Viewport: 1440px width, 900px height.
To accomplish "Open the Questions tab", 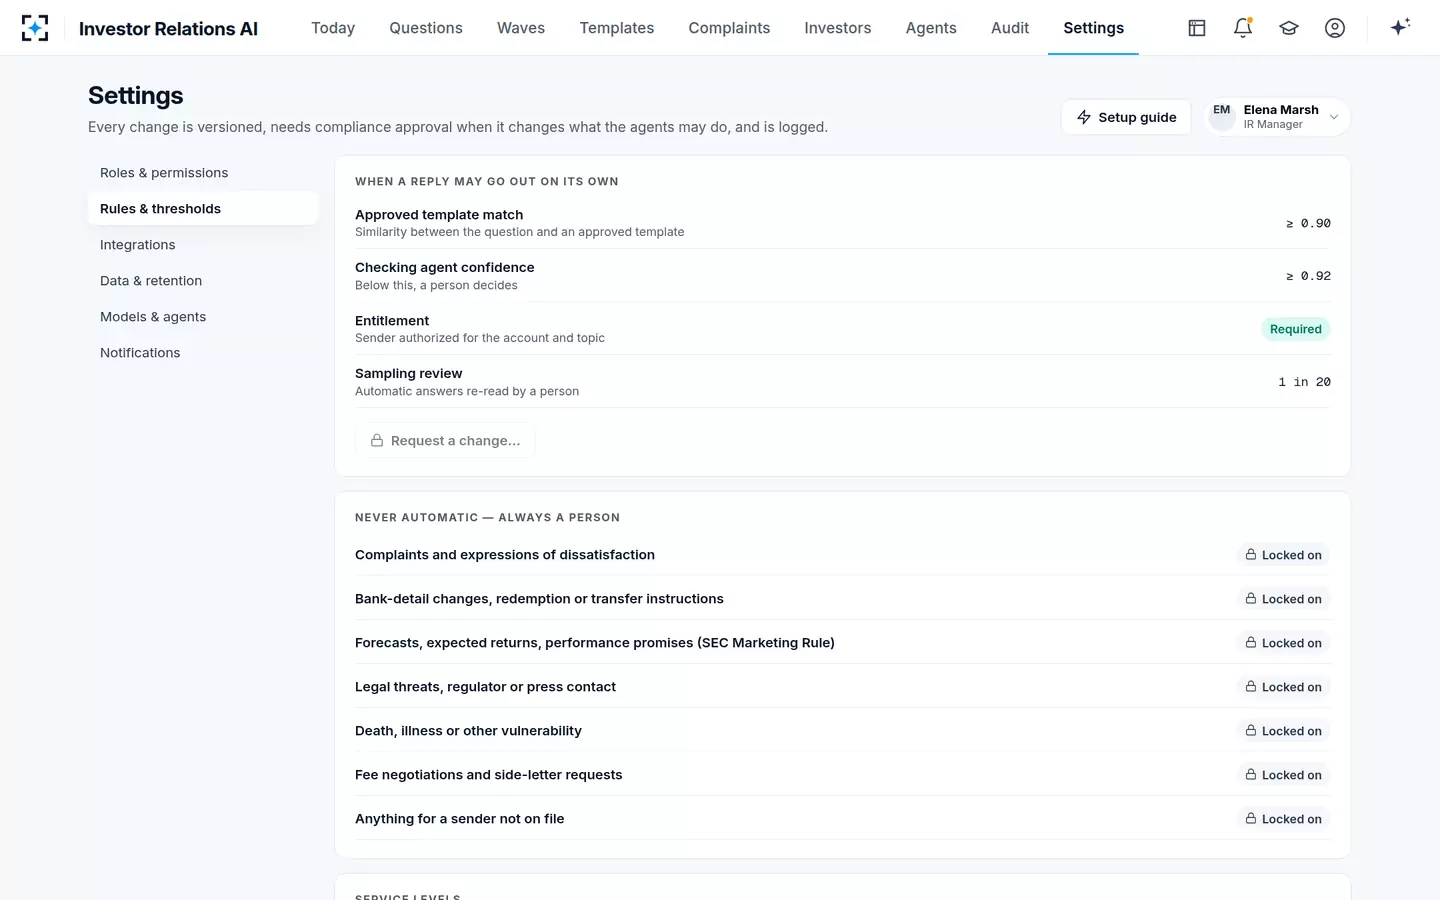I will tap(426, 28).
